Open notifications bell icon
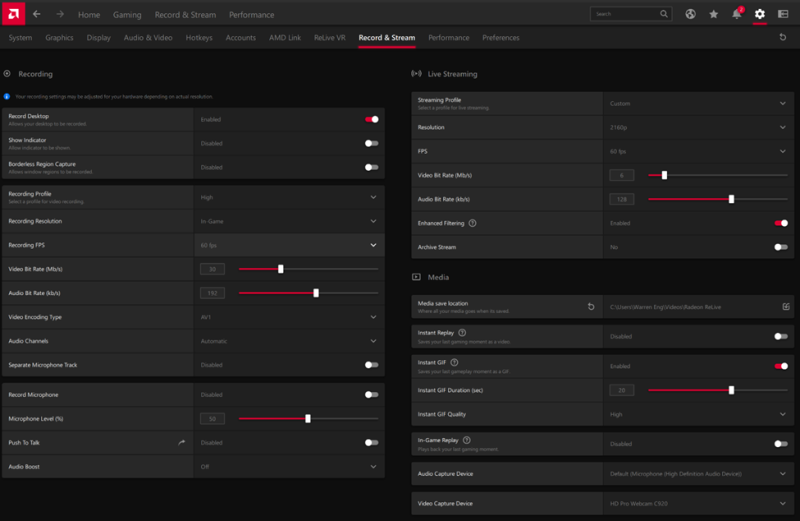The height and width of the screenshot is (521, 800). pyautogui.click(x=737, y=14)
